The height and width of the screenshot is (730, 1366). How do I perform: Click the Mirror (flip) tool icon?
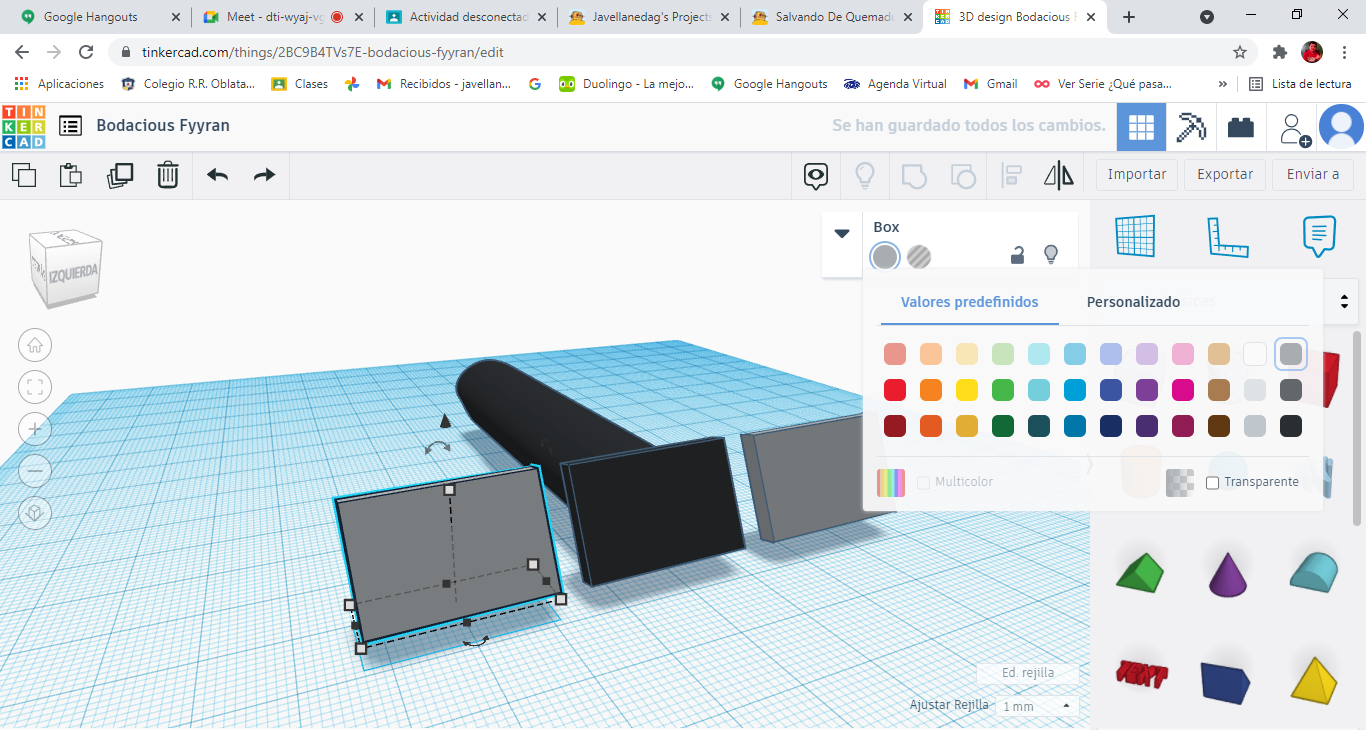click(x=1058, y=176)
